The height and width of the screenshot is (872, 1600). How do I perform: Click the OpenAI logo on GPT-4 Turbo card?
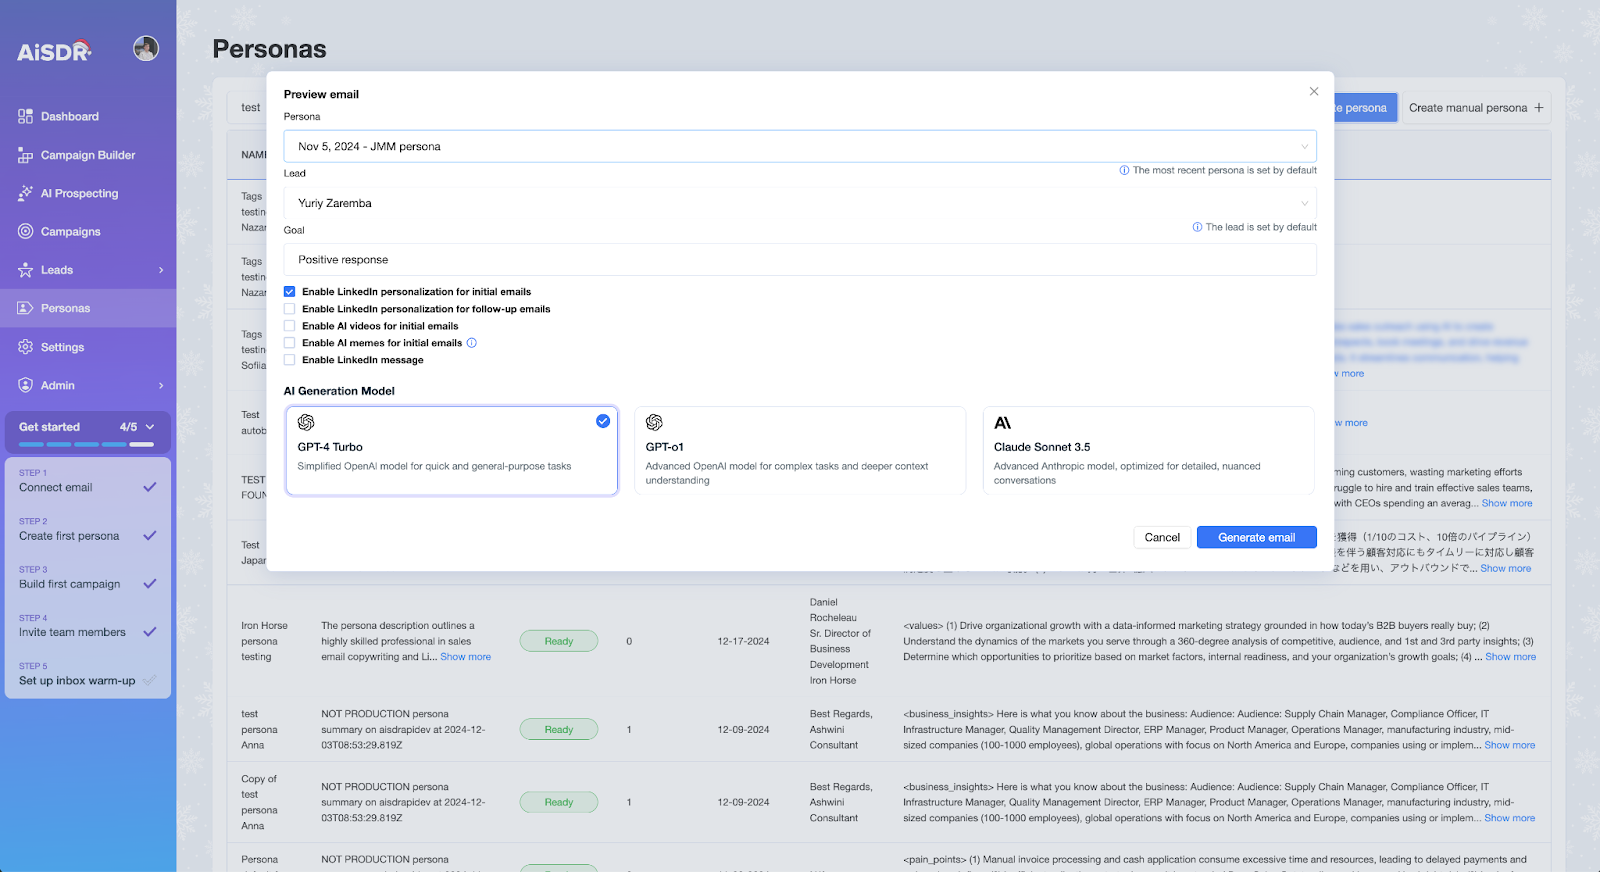[x=306, y=423]
